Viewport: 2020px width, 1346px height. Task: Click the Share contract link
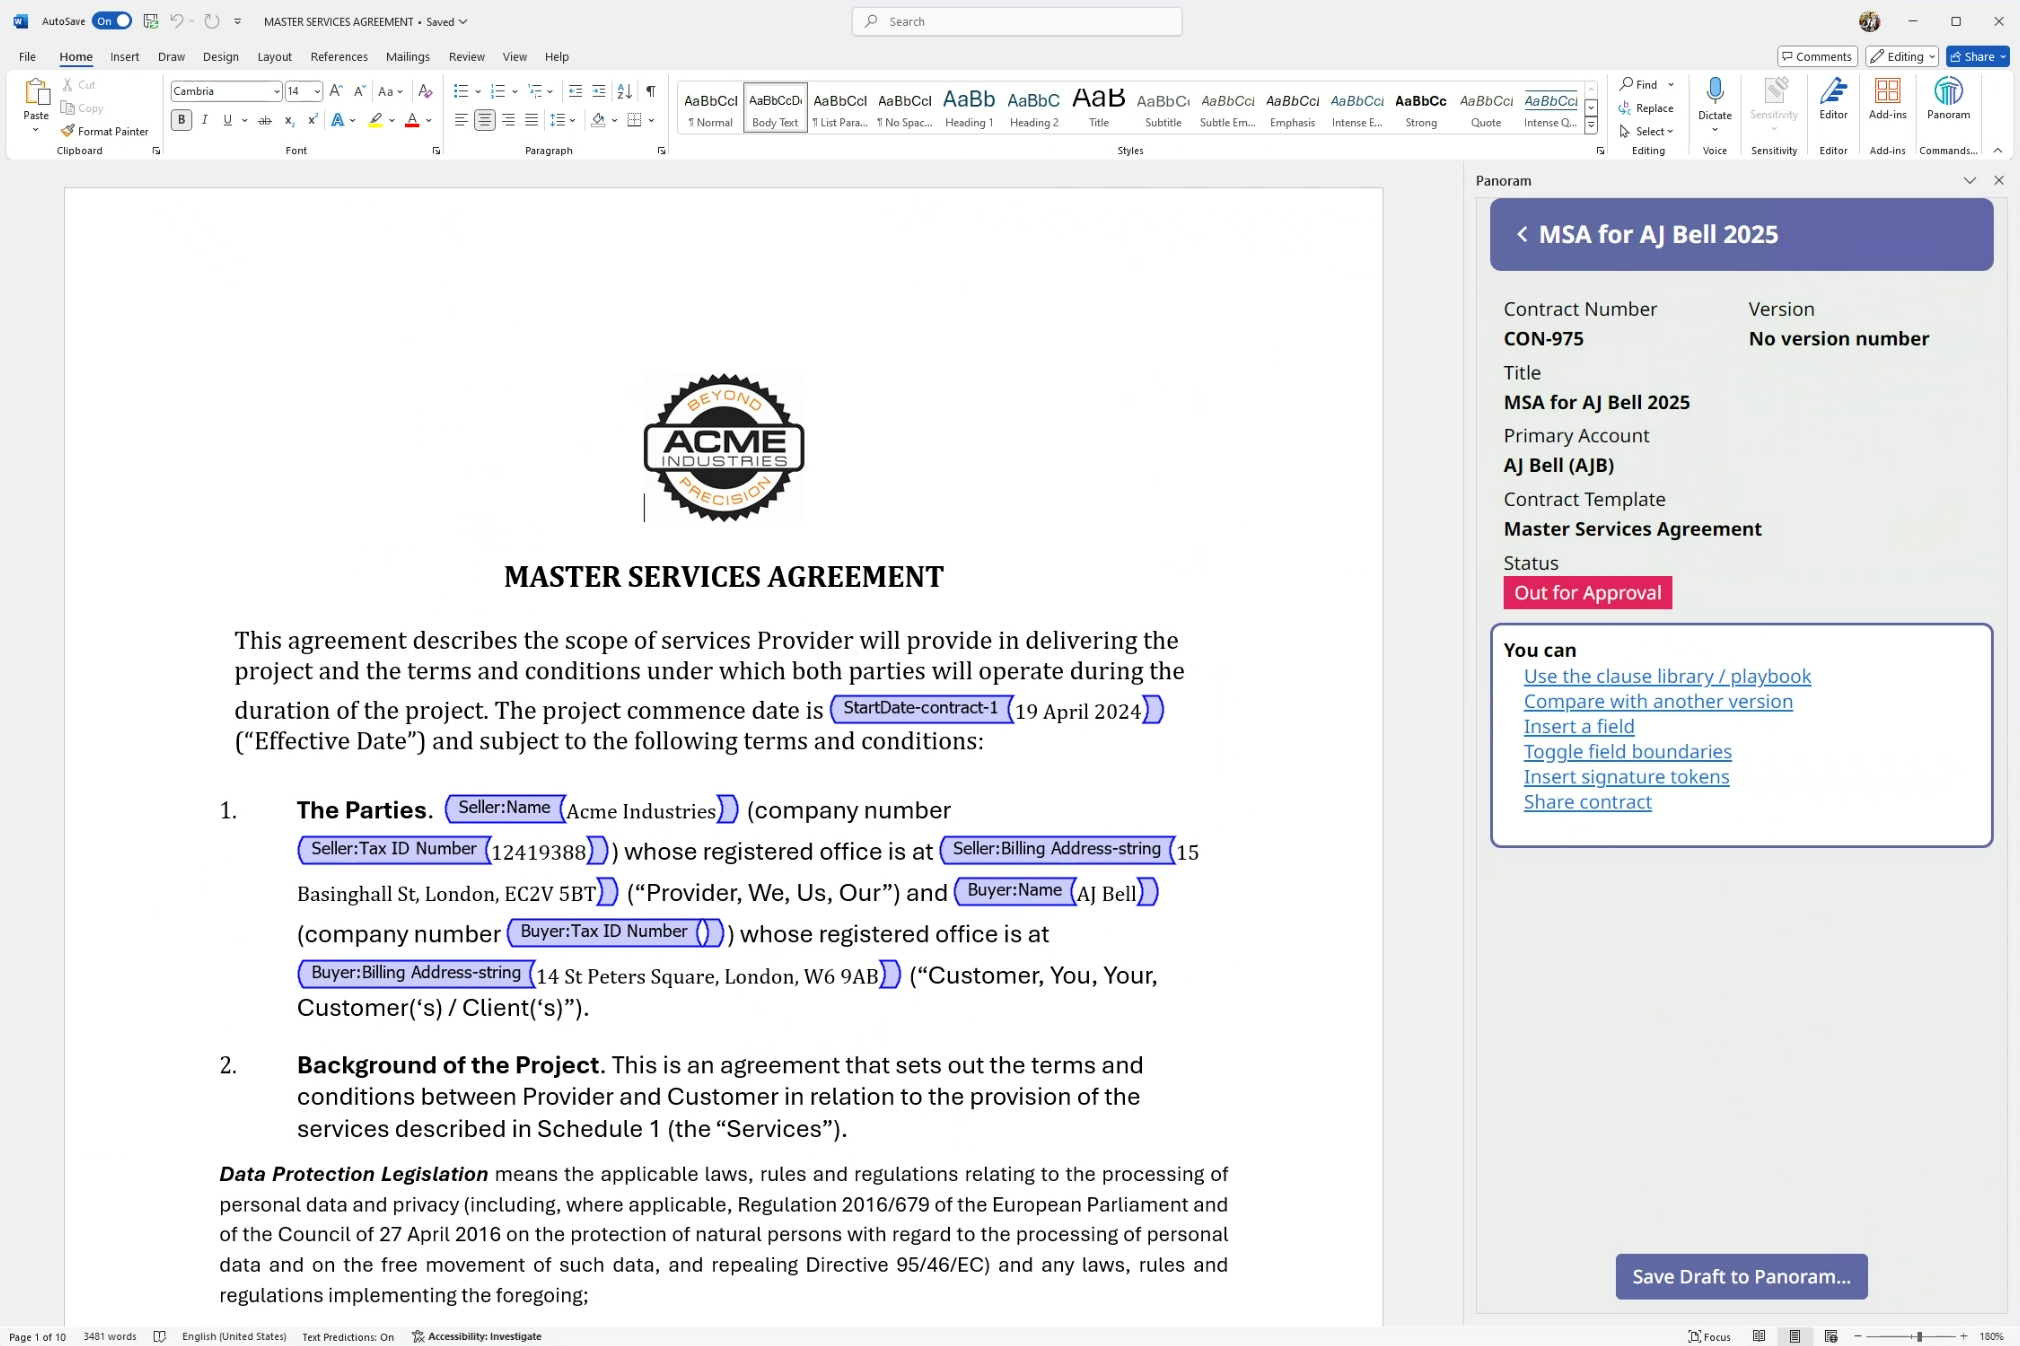click(x=1587, y=801)
